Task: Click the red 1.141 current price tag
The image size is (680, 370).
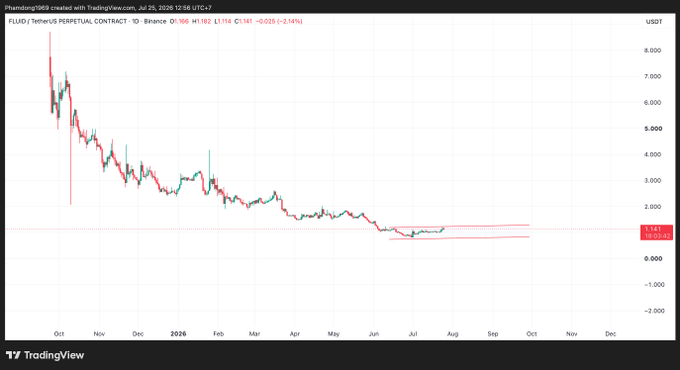Action: coord(657,232)
